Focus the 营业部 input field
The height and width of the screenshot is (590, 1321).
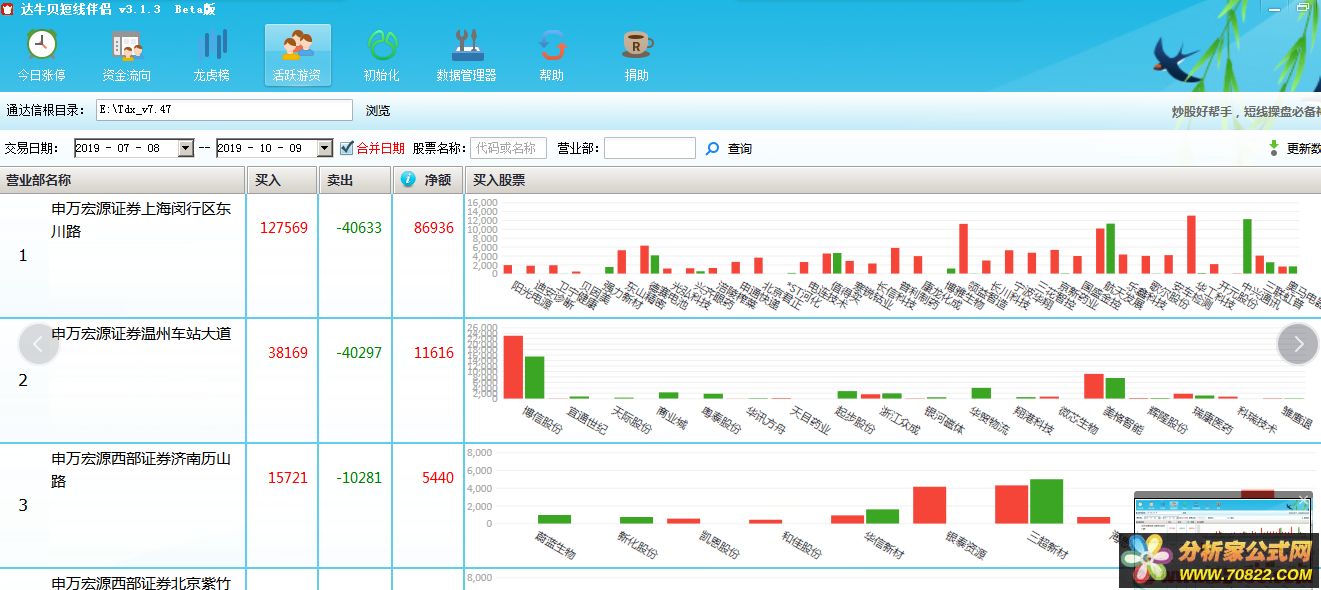649,148
